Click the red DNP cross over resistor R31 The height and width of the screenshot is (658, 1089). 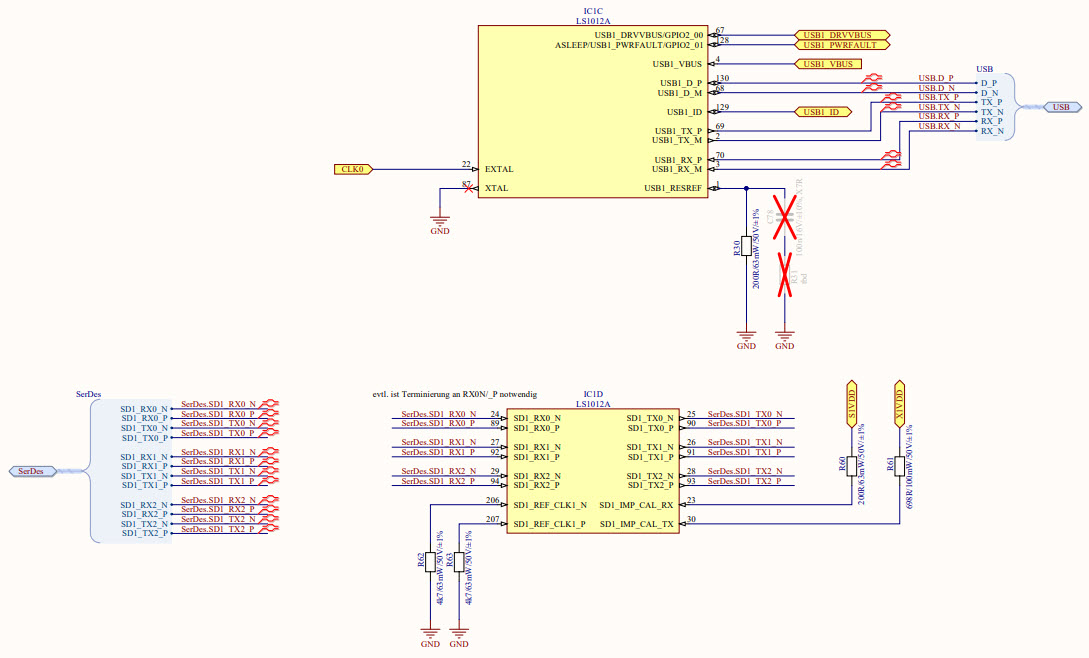tap(784, 275)
